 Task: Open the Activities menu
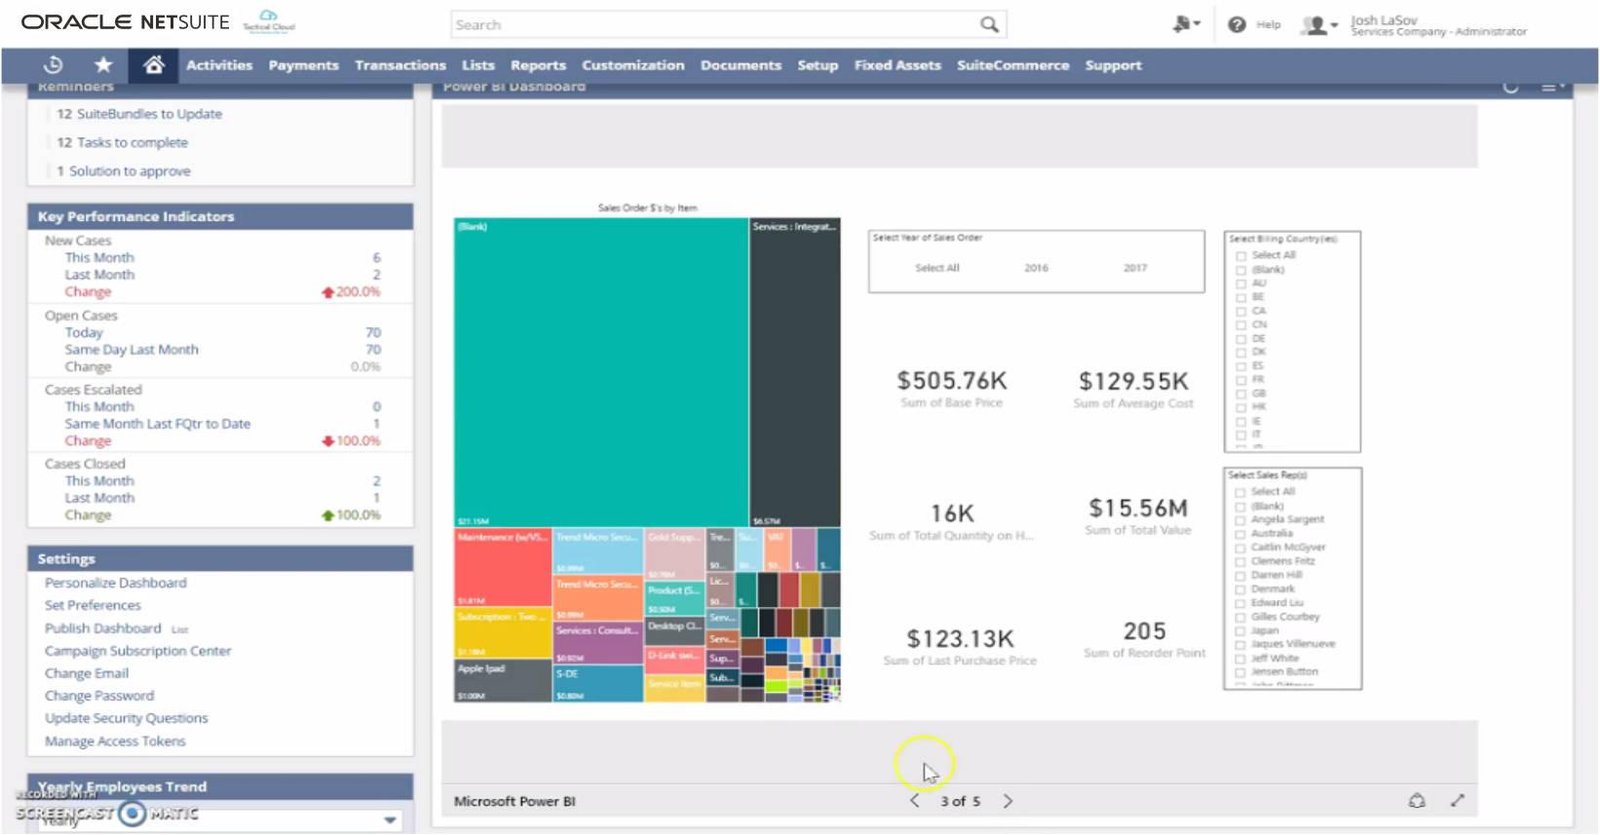(219, 65)
